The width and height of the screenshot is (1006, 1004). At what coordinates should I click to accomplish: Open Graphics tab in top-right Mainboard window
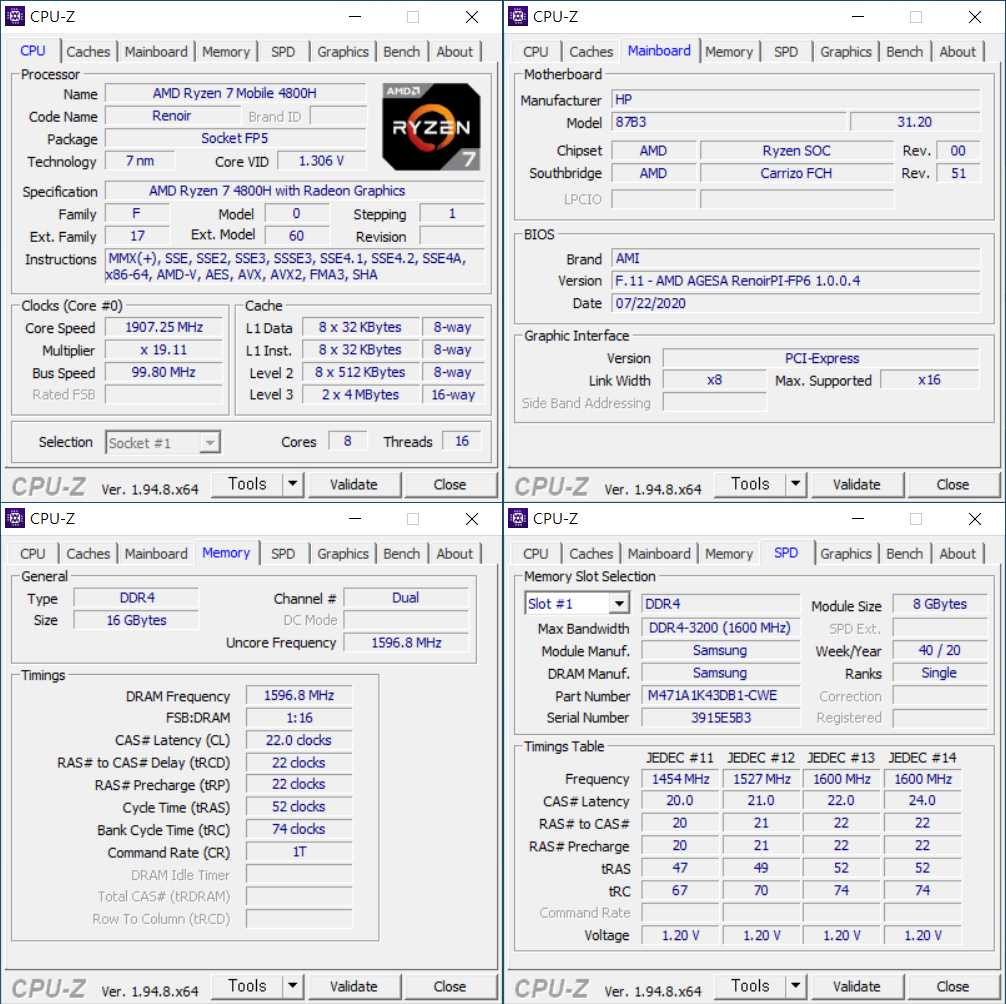point(846,51)
